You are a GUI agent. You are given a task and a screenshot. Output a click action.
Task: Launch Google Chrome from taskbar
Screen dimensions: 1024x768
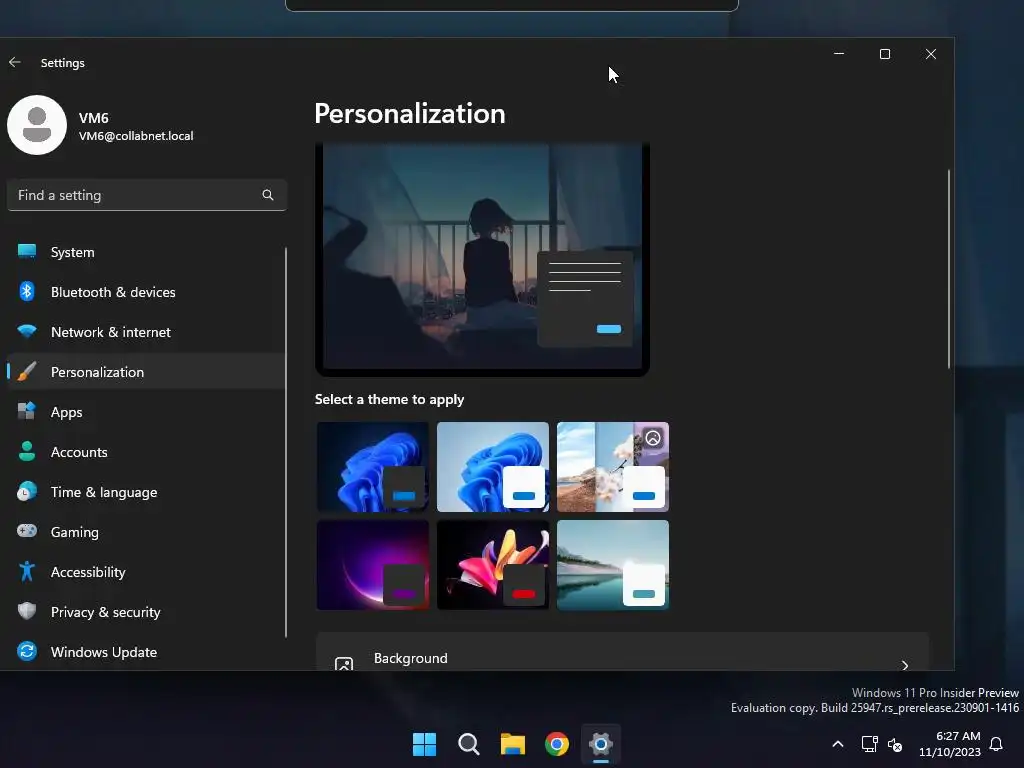556,744
